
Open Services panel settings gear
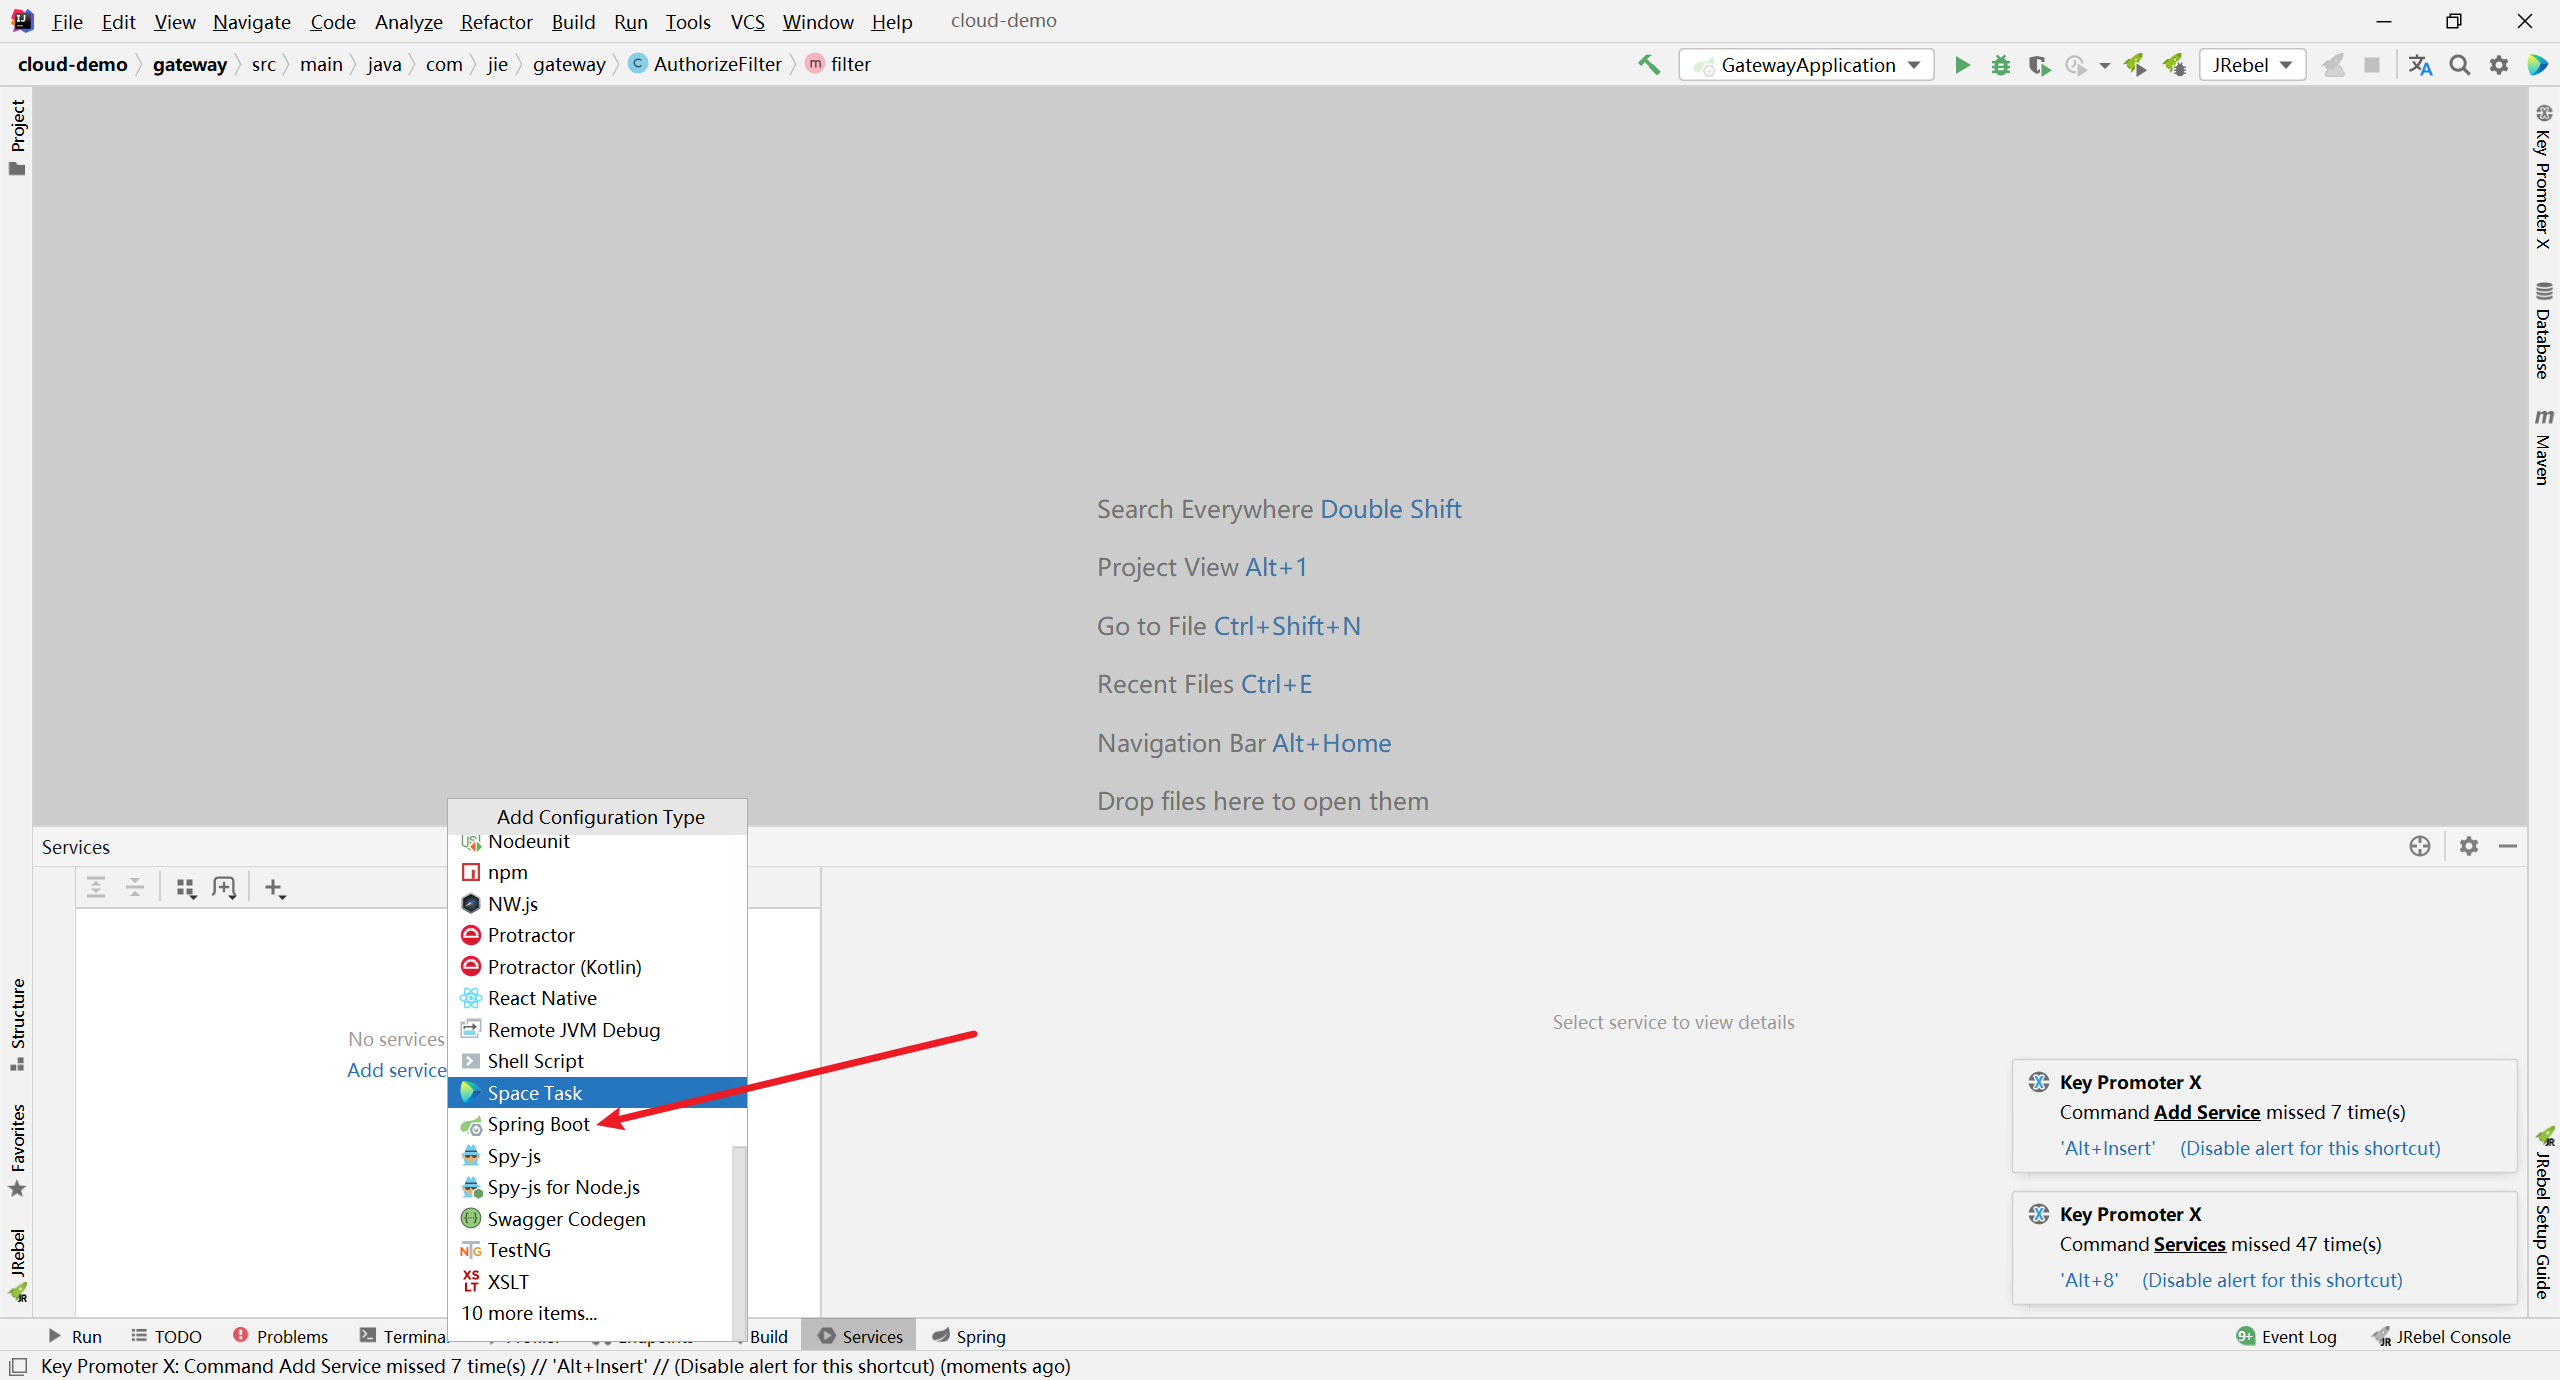(x=2469, y=846)
